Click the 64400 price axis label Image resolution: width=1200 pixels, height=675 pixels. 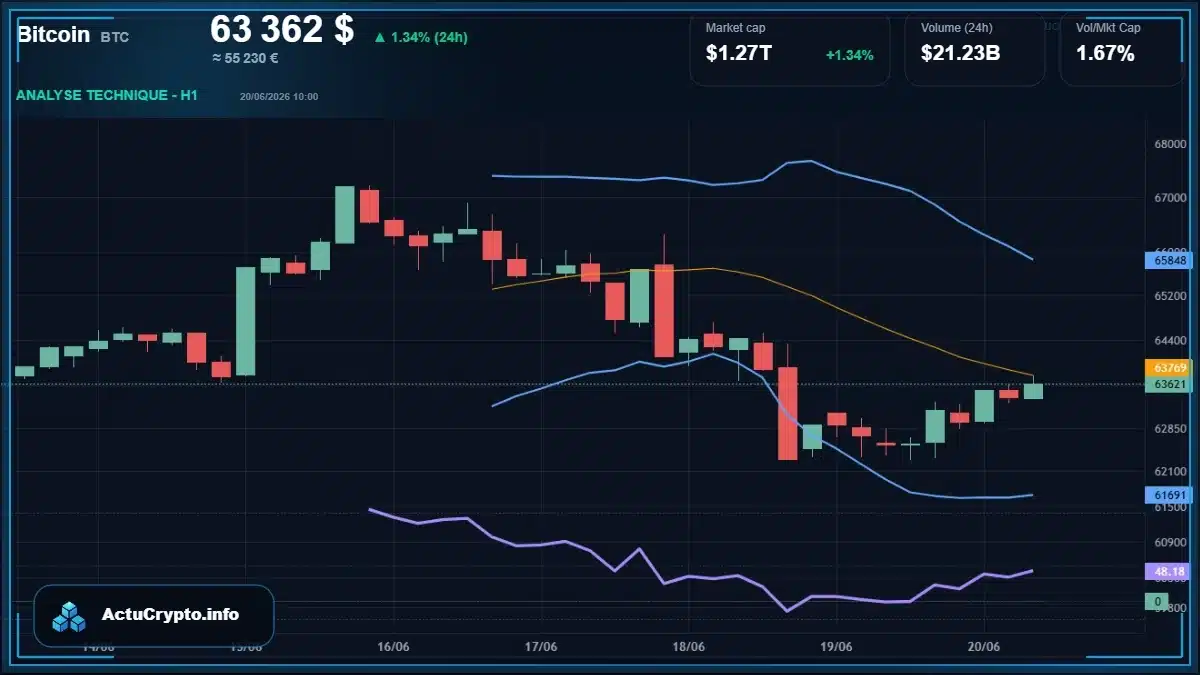(x=1170, y=340)
